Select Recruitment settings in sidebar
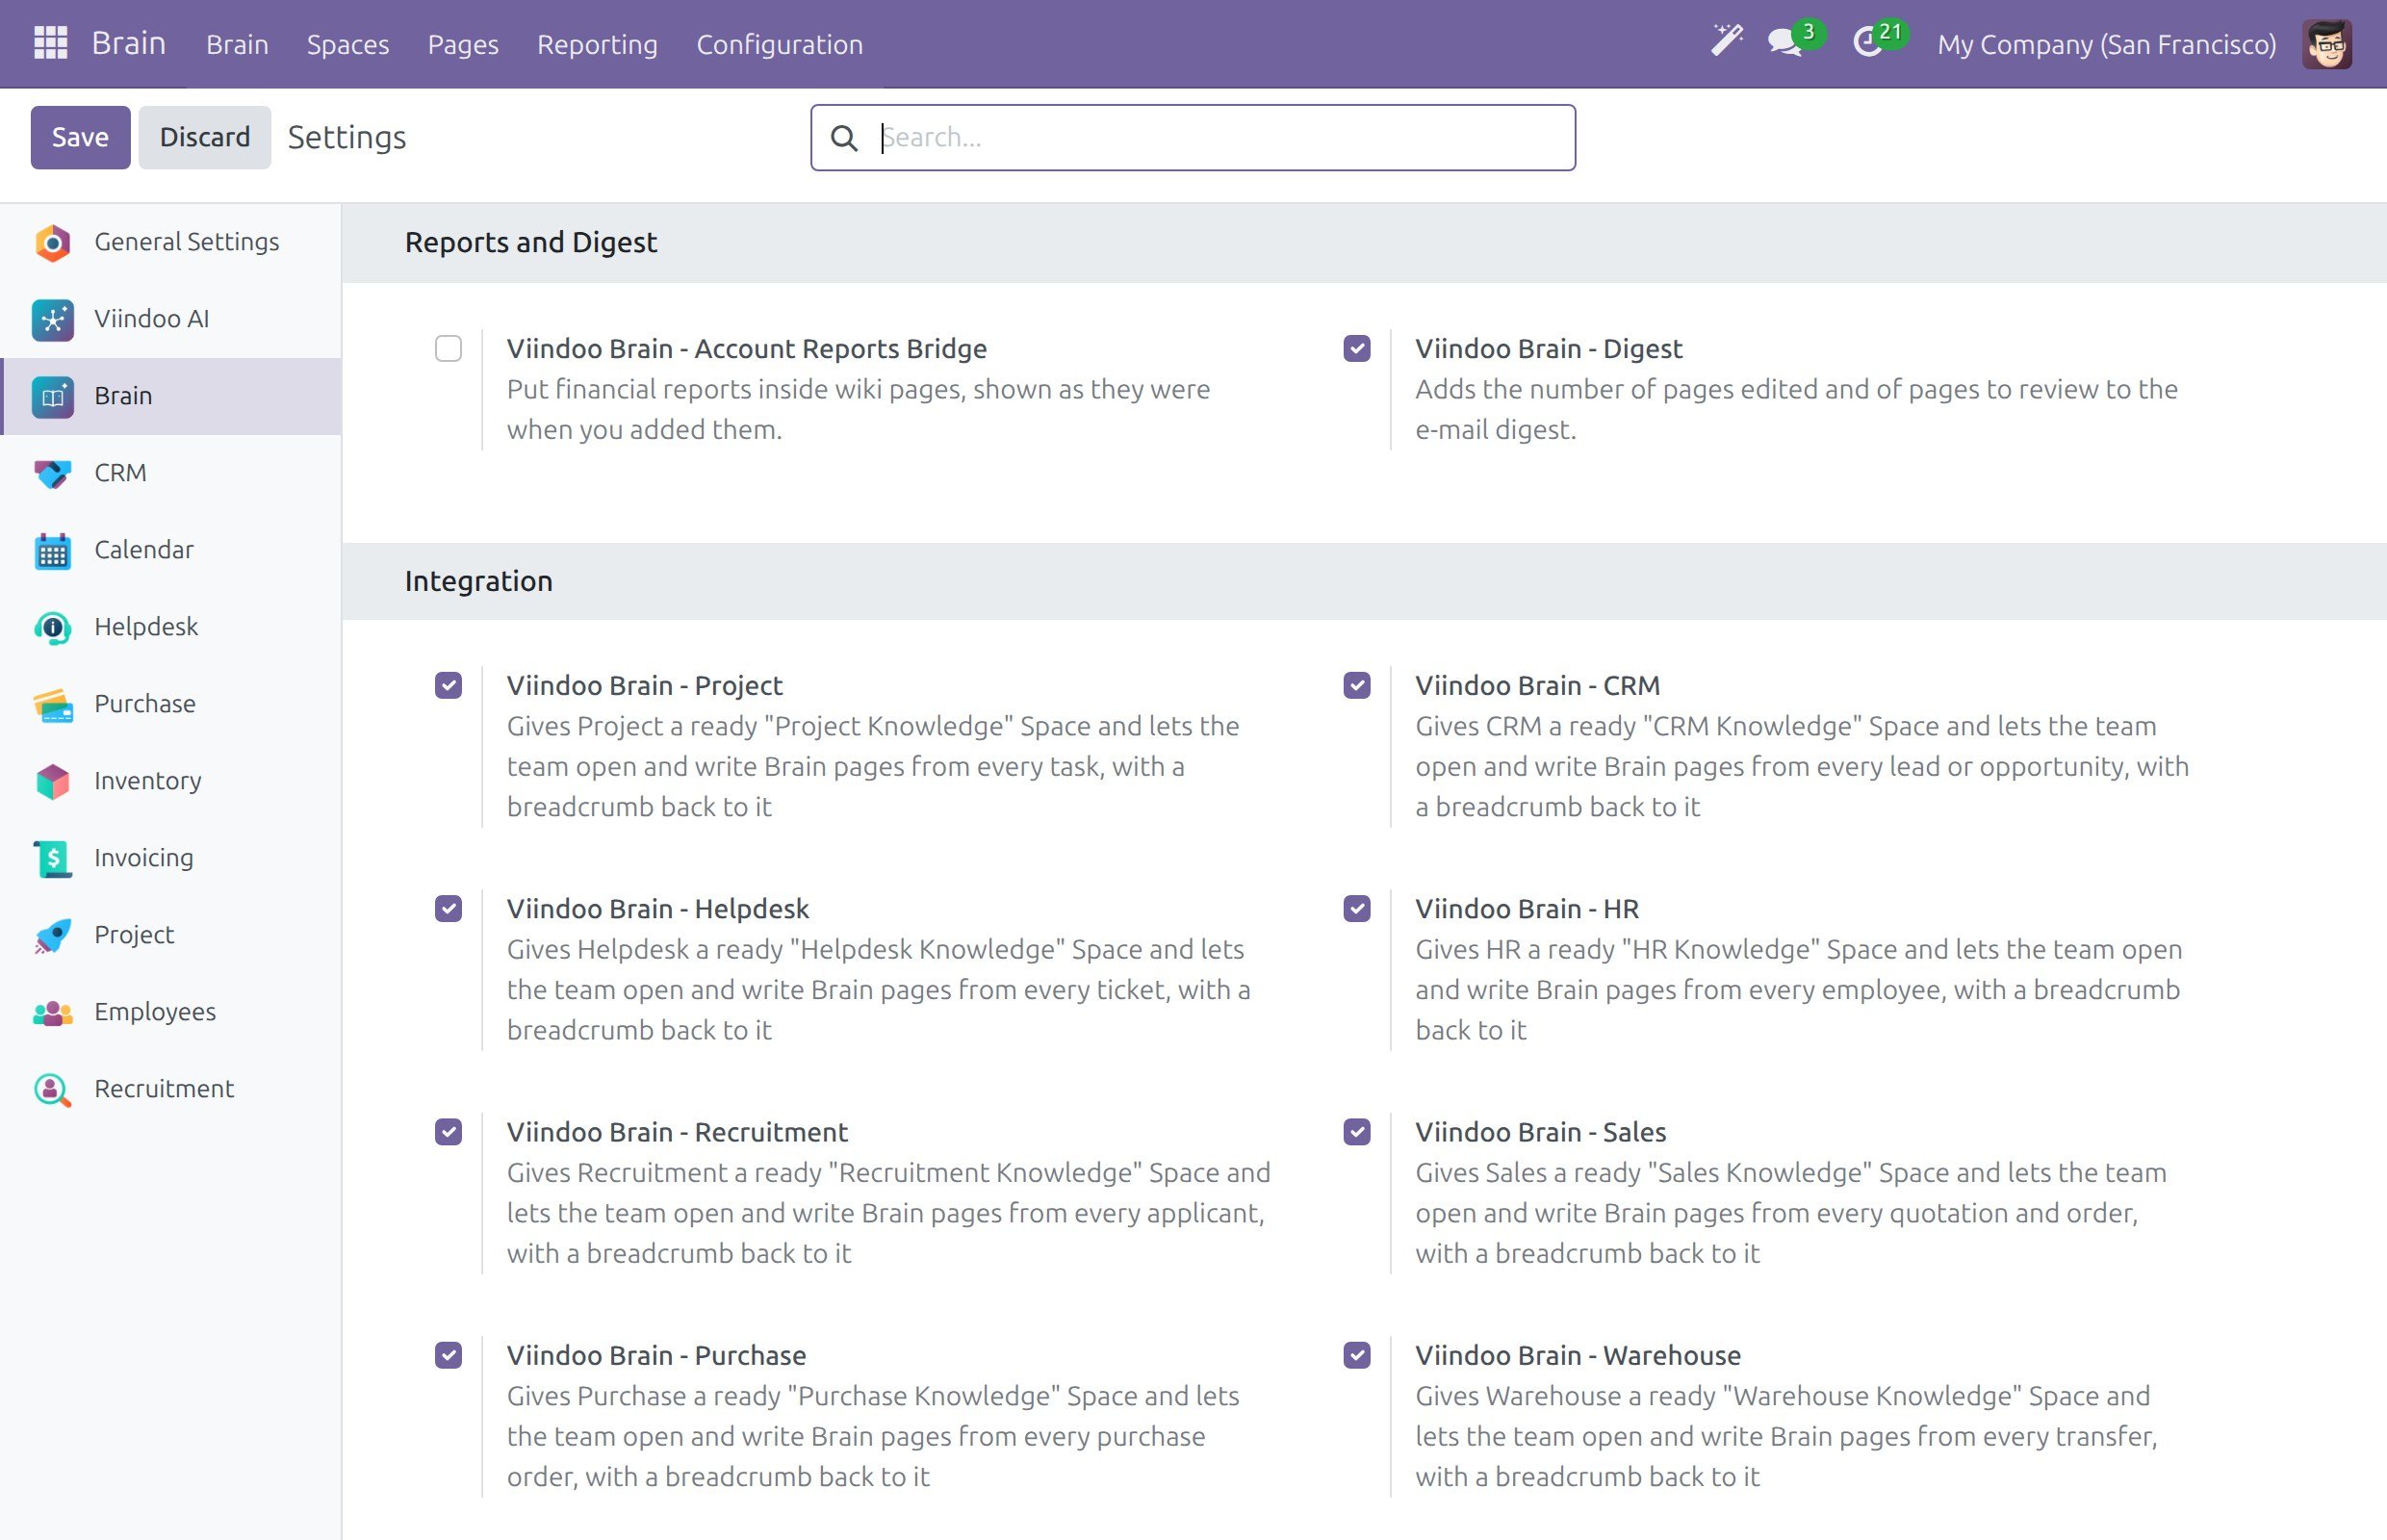Screen dimensions: 2387x1540 pyautogui.click(x=171, y=1089)
